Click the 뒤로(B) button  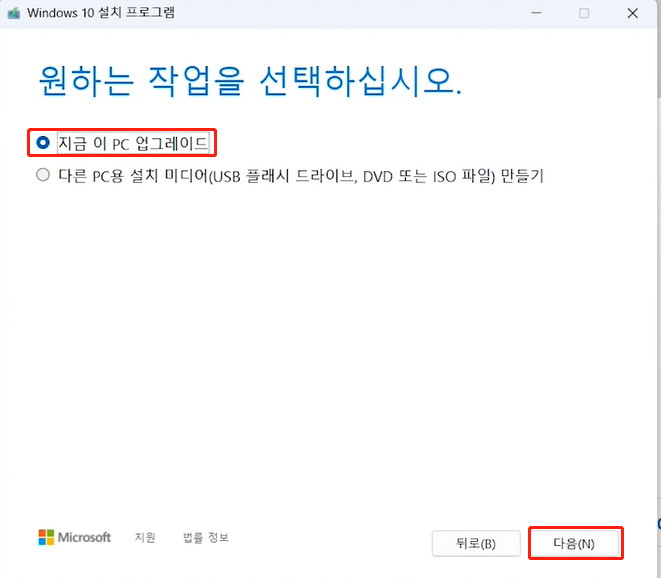(x=476, y=543)
